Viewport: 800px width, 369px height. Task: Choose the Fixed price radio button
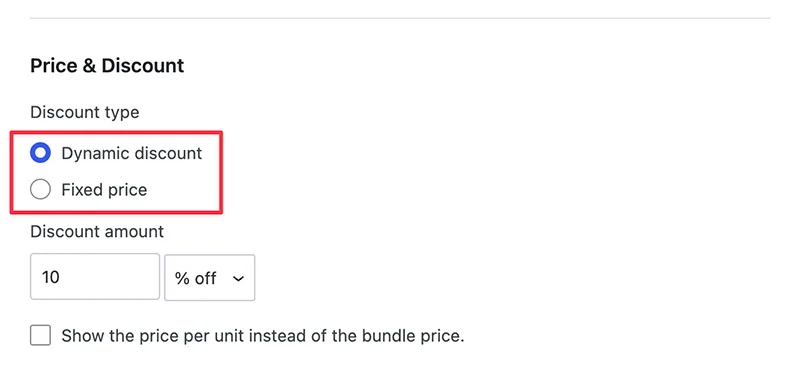pyautogui.click(x=40, y=190)
